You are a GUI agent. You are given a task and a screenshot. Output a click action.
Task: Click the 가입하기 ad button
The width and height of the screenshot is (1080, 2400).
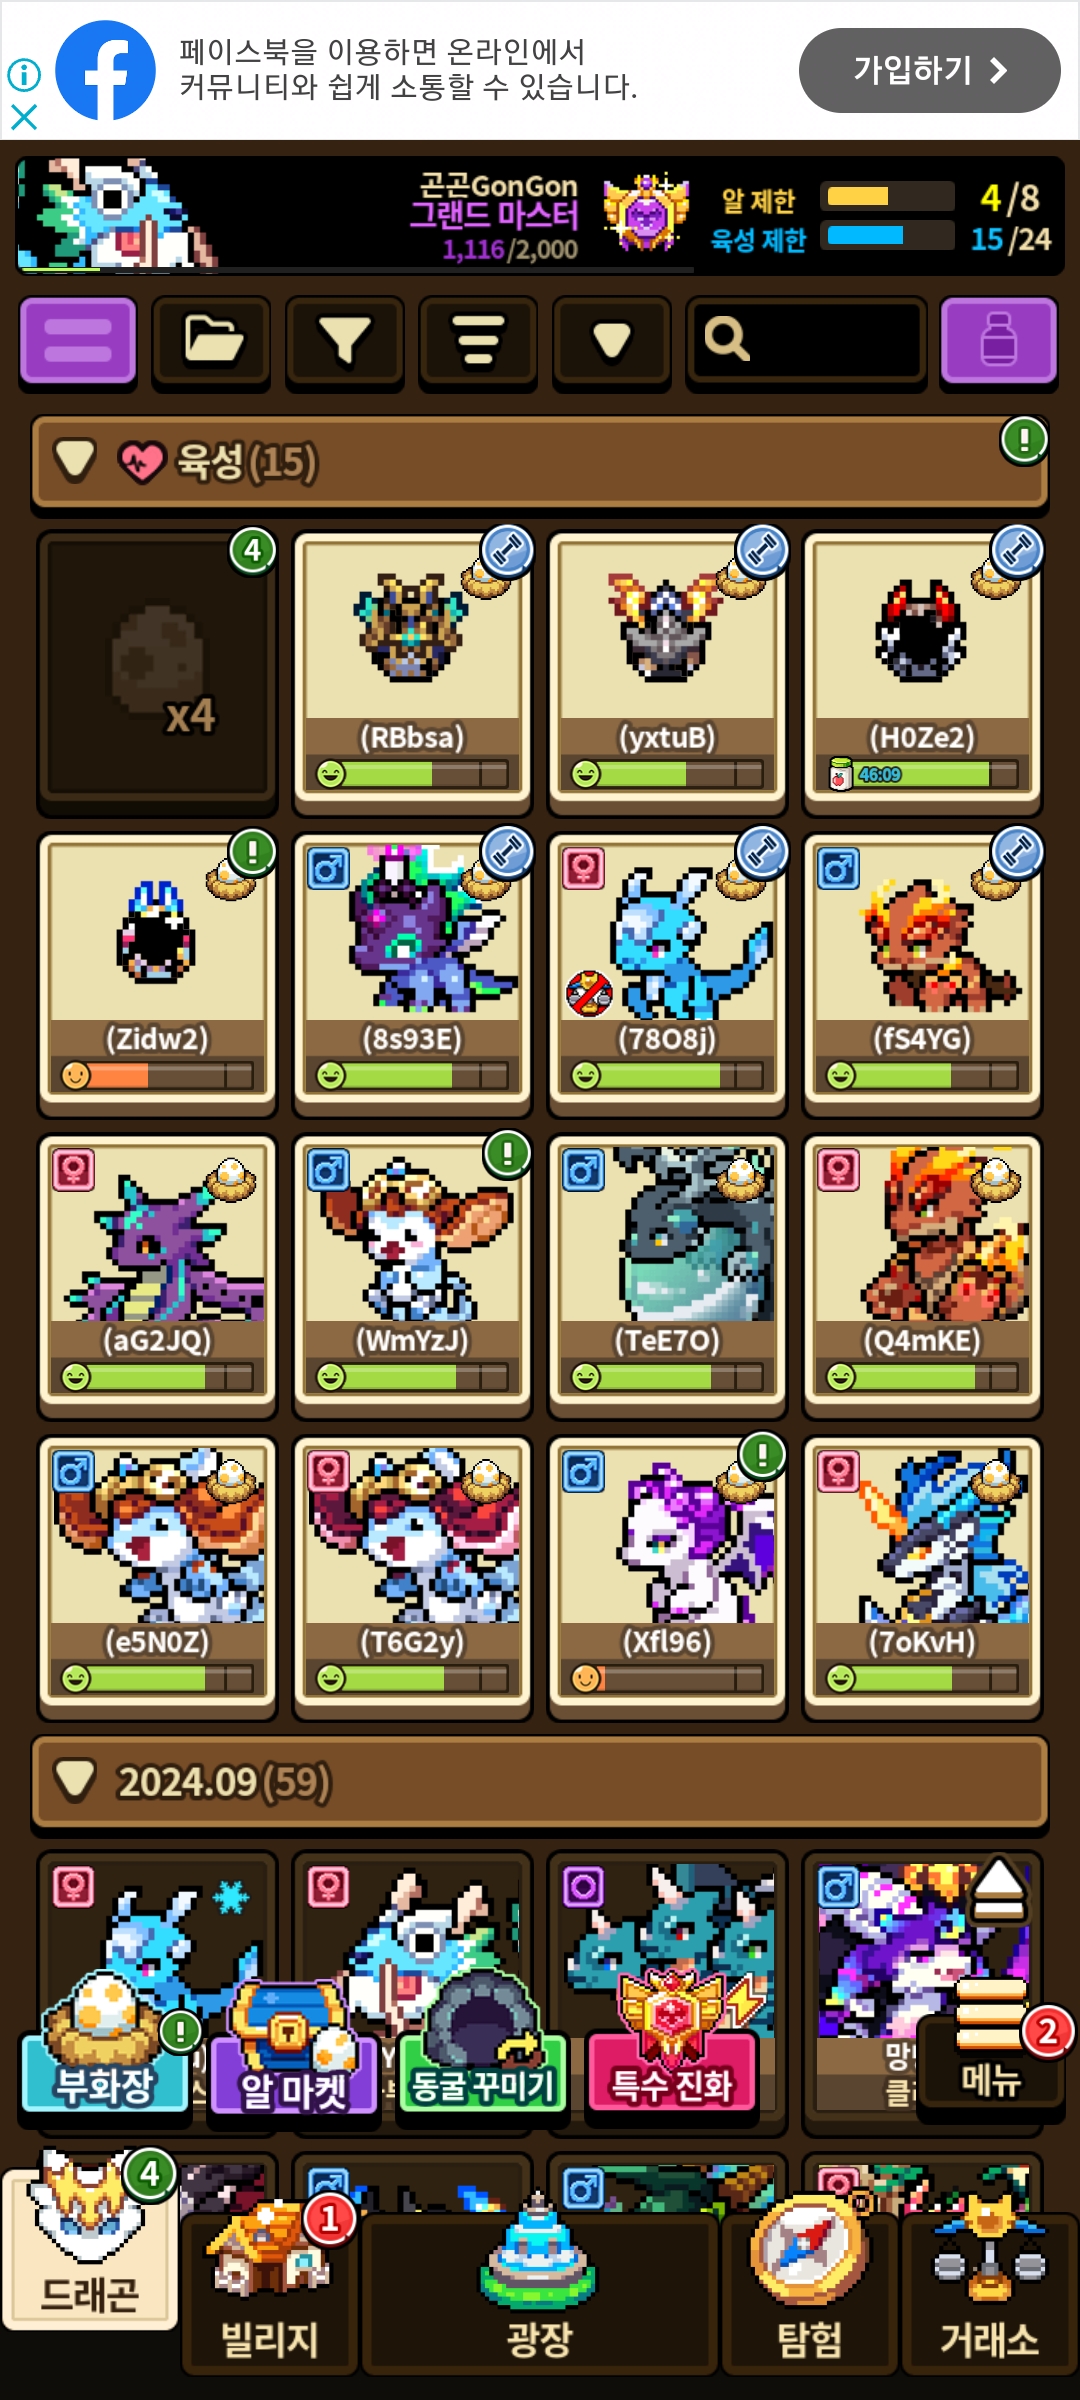click(x=929, y=70)
